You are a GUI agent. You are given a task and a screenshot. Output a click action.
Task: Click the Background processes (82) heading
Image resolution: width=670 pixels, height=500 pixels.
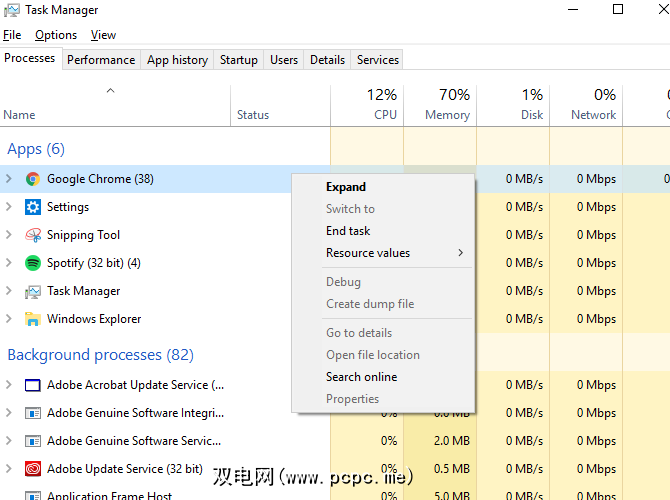click(100, 355)
